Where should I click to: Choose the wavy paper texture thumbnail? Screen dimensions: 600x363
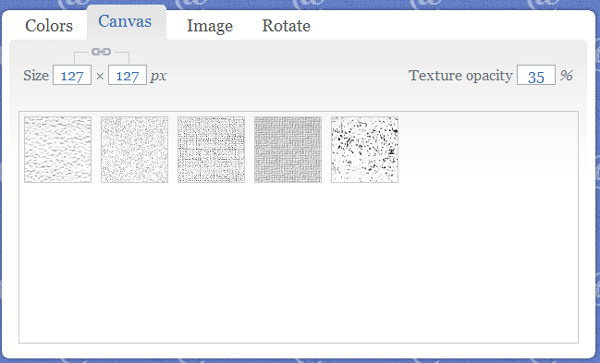tap(58, 150)
